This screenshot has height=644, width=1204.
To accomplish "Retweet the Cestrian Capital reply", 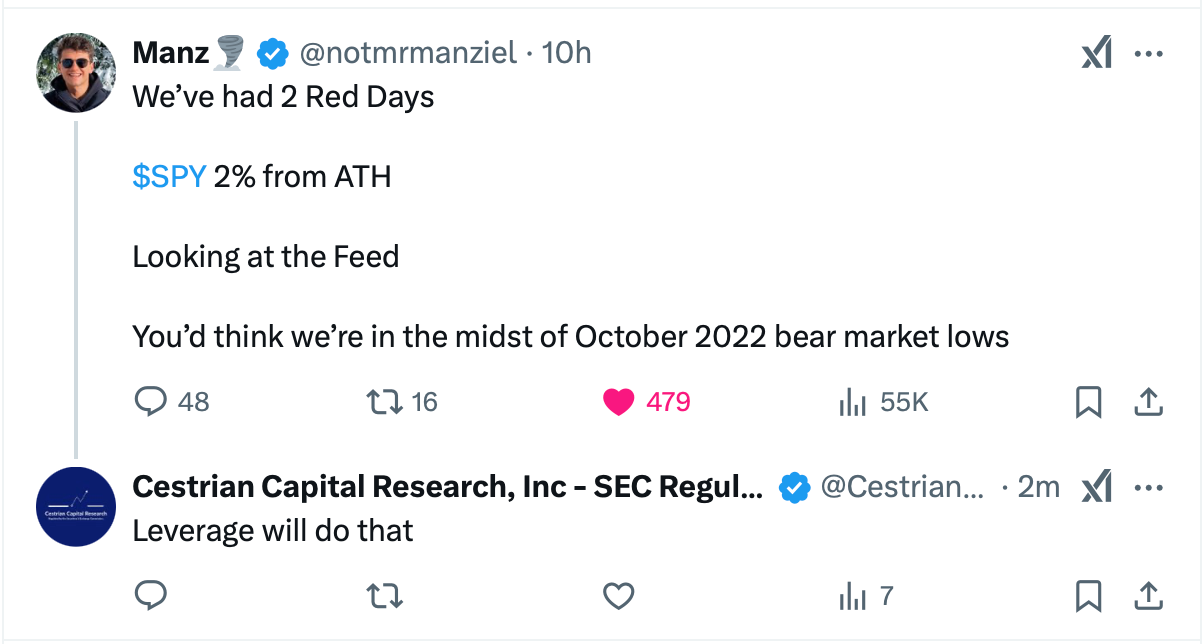I will click(381, 596).
